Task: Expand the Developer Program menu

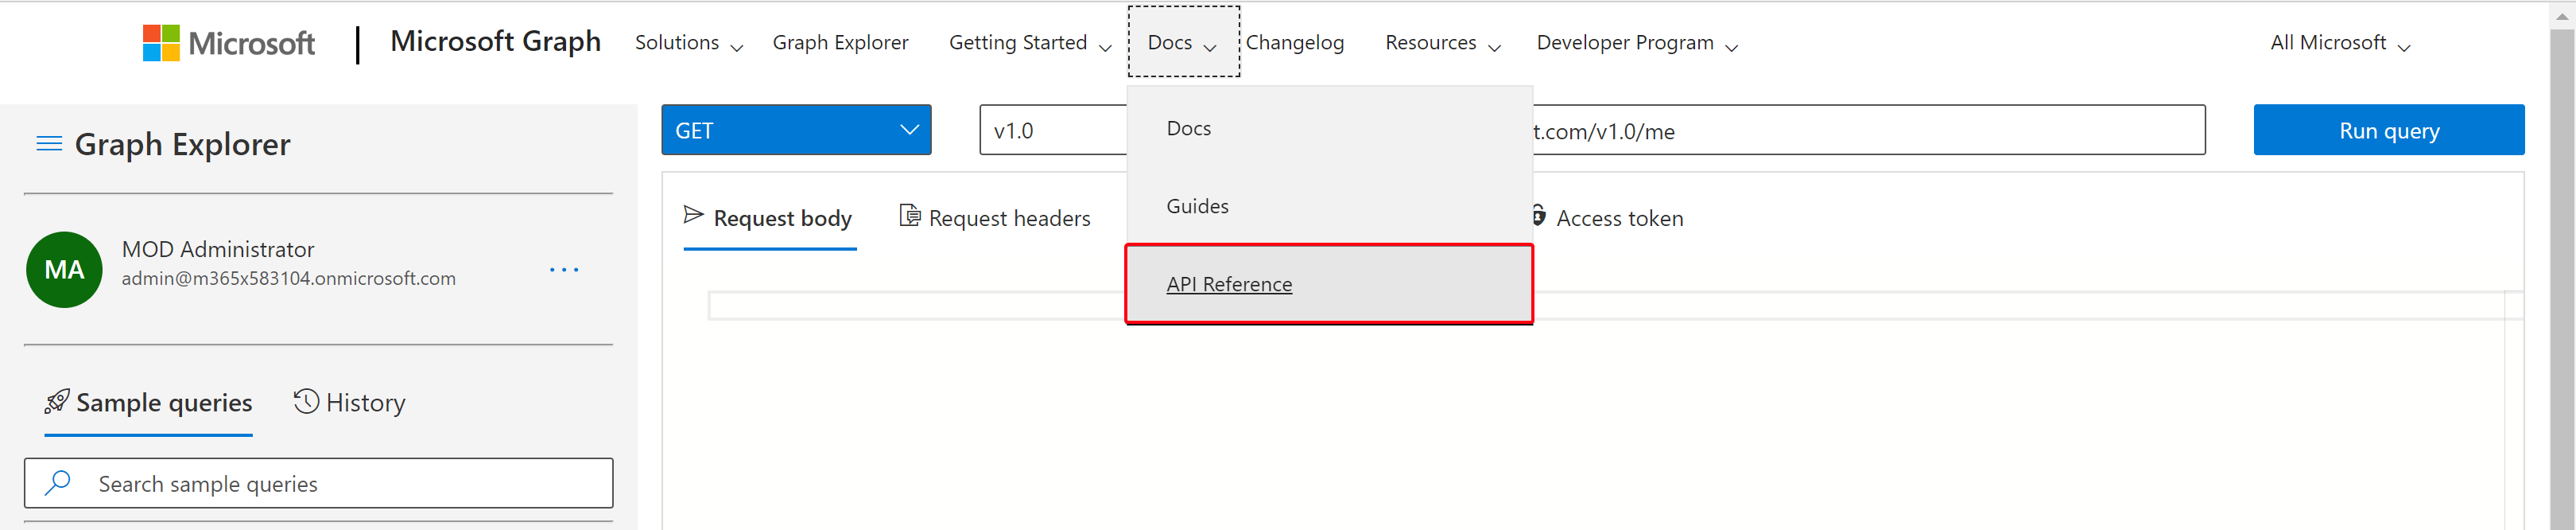Action: tap(1637, 43)
